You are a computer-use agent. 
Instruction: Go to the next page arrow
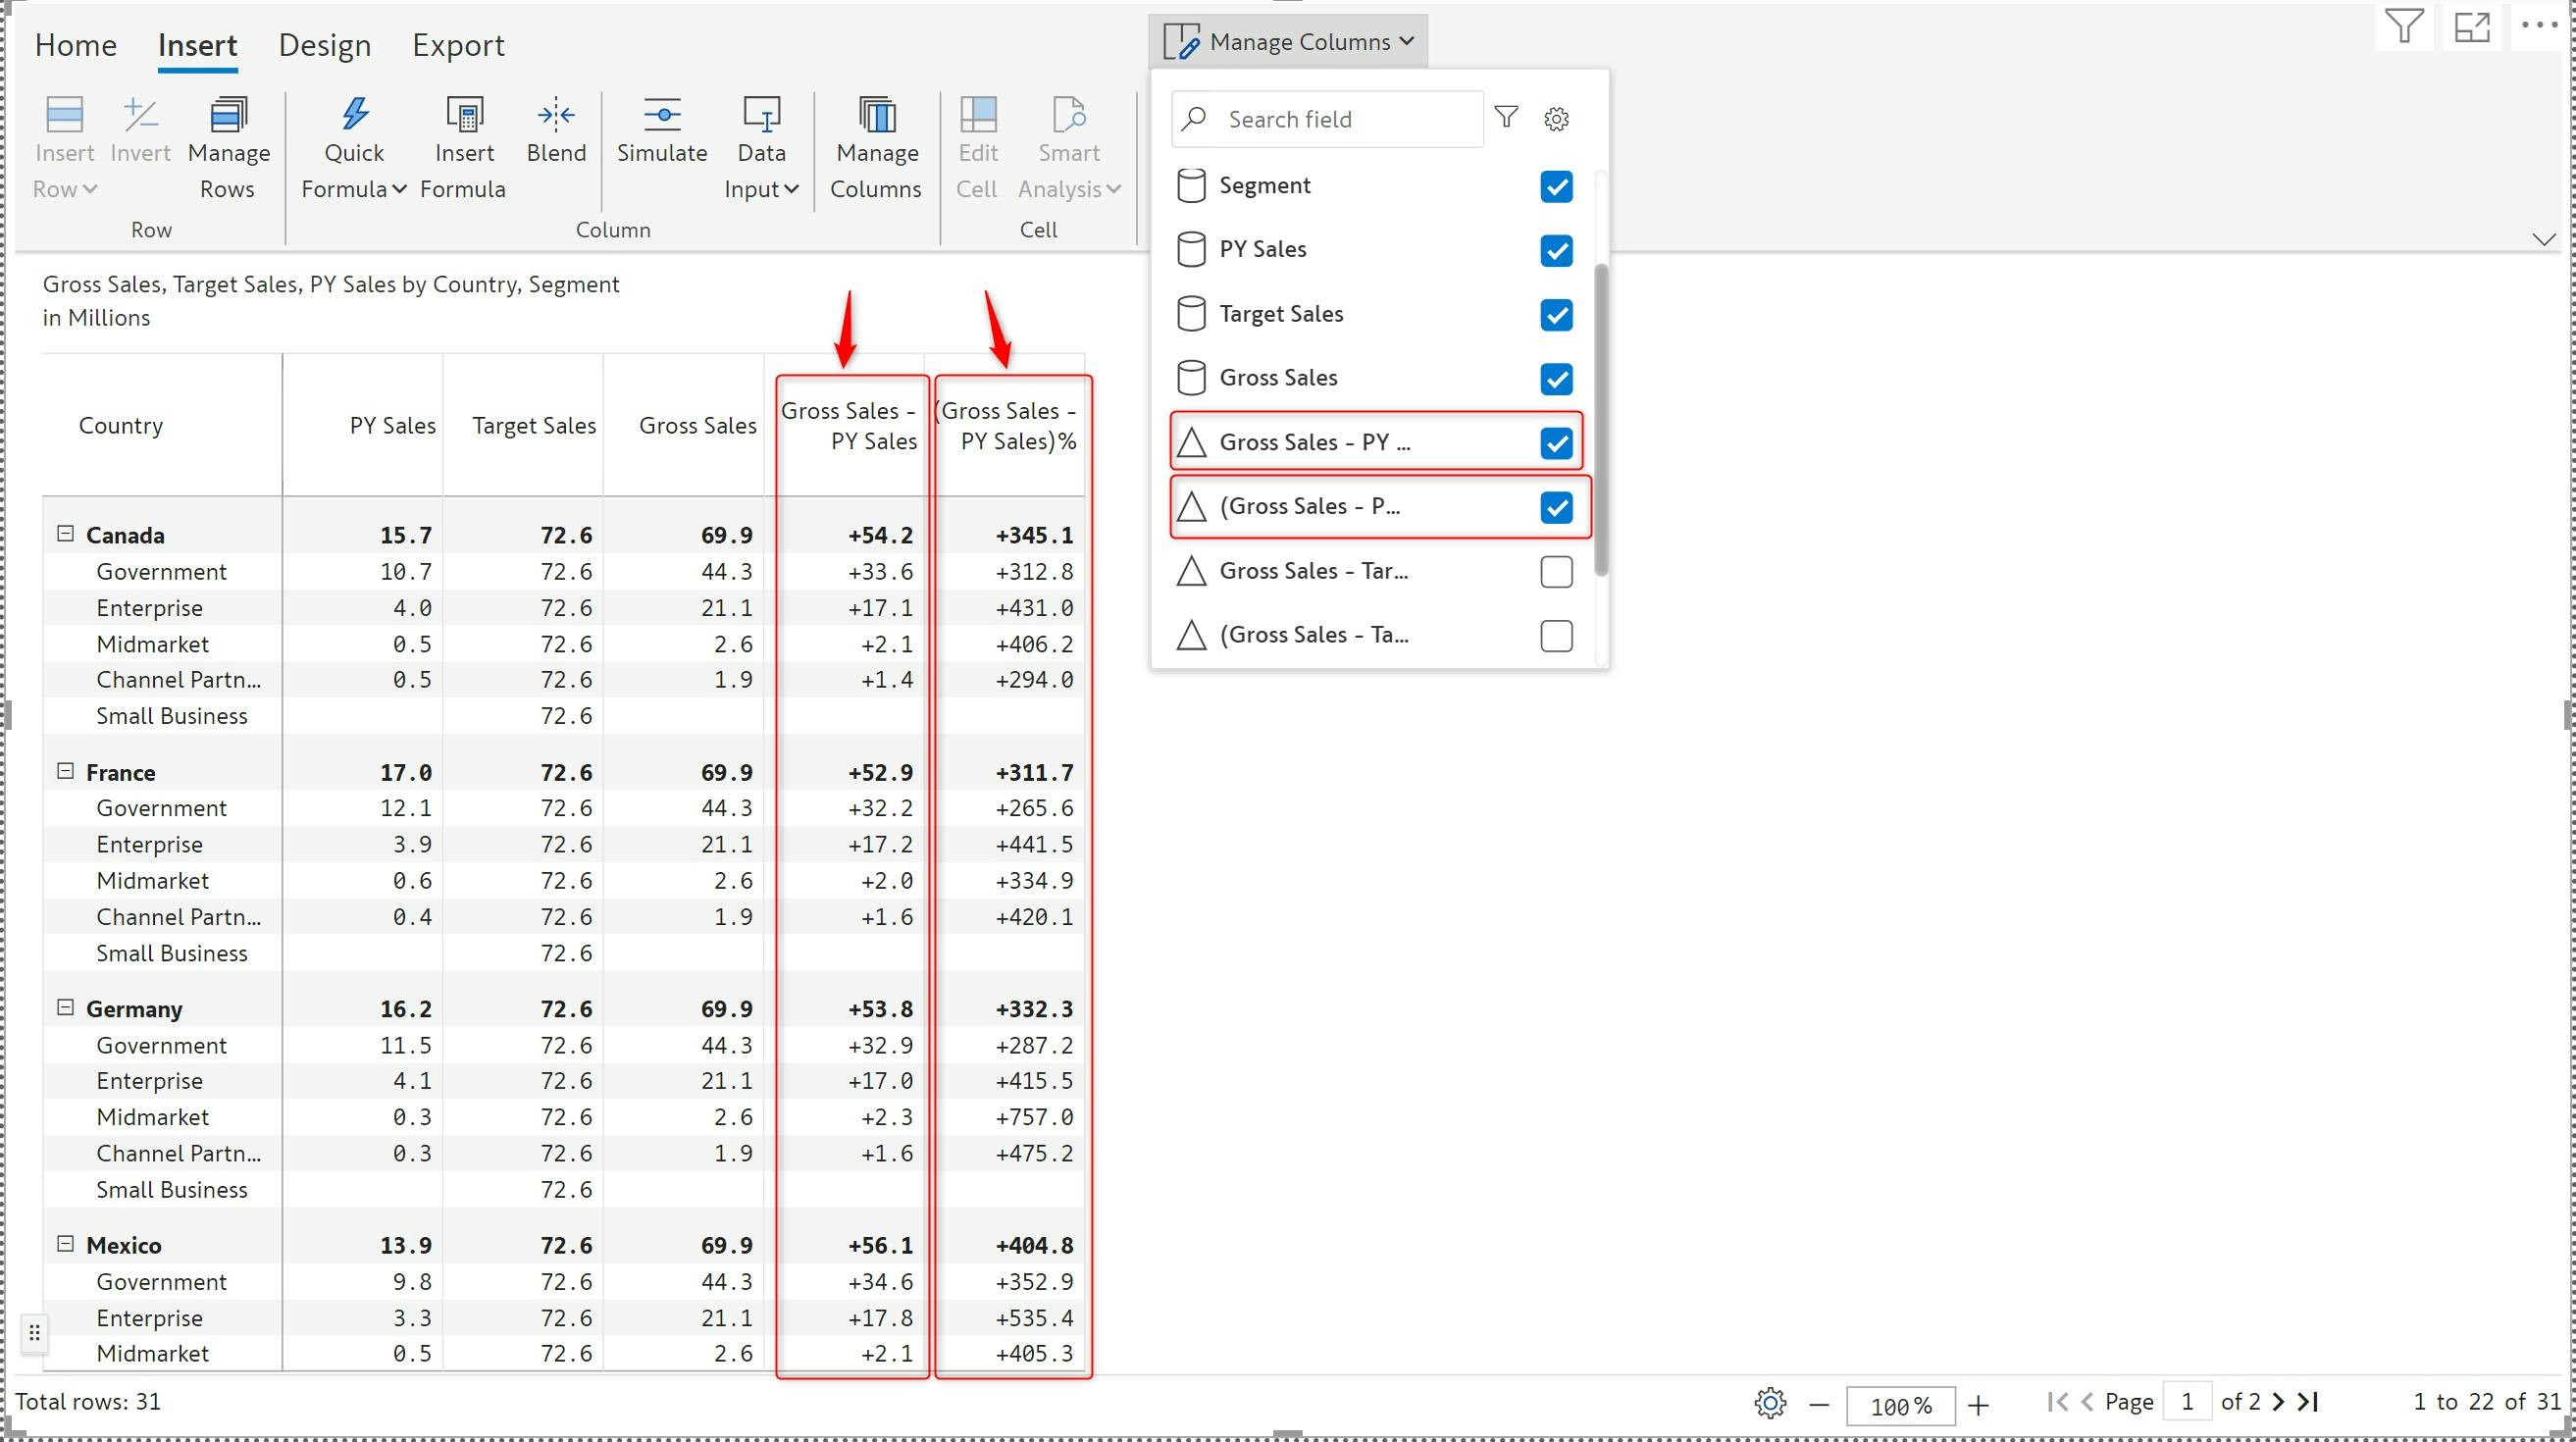(x=2279, y=1402)
